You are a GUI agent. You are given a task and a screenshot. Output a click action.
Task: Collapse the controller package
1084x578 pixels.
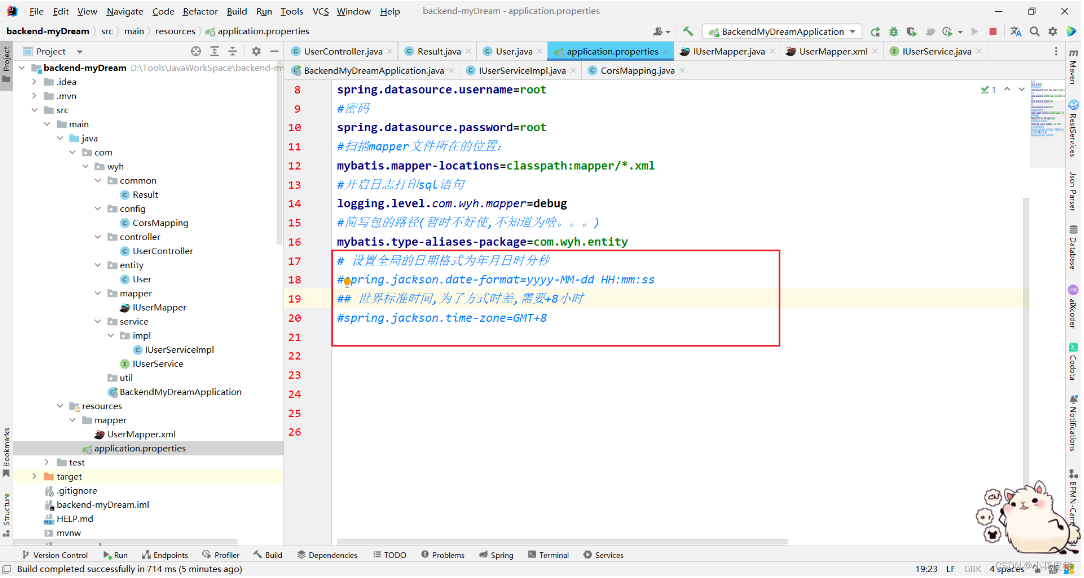pyautogui.click(x=98, y=237)
